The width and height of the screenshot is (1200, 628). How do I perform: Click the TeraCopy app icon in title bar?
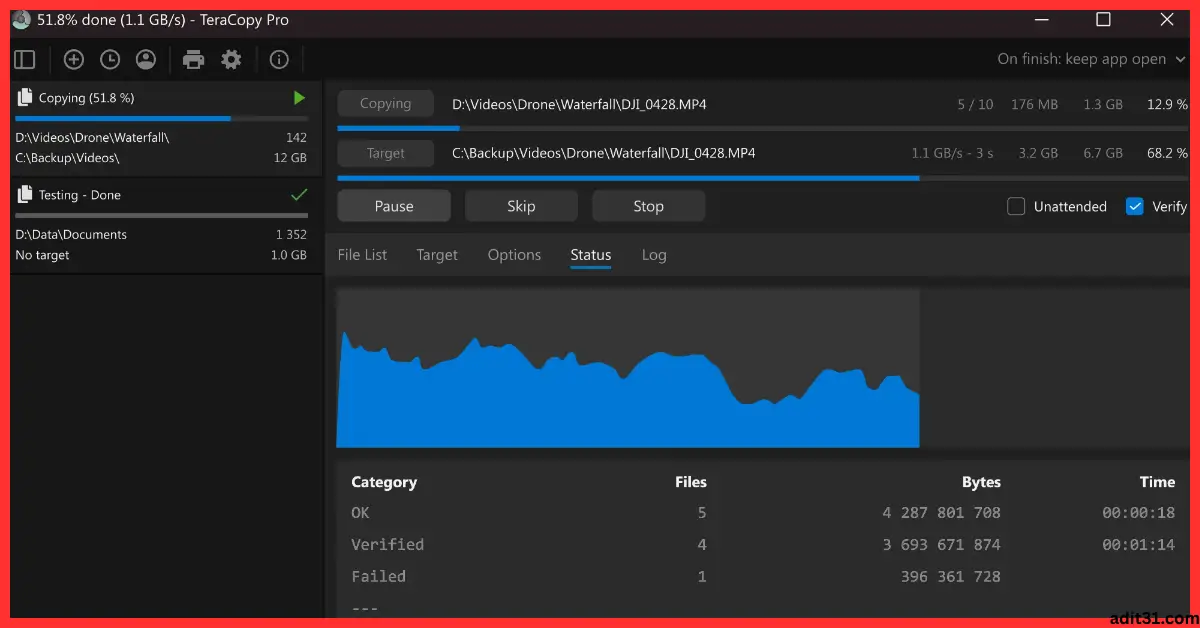tap(21, 20)
